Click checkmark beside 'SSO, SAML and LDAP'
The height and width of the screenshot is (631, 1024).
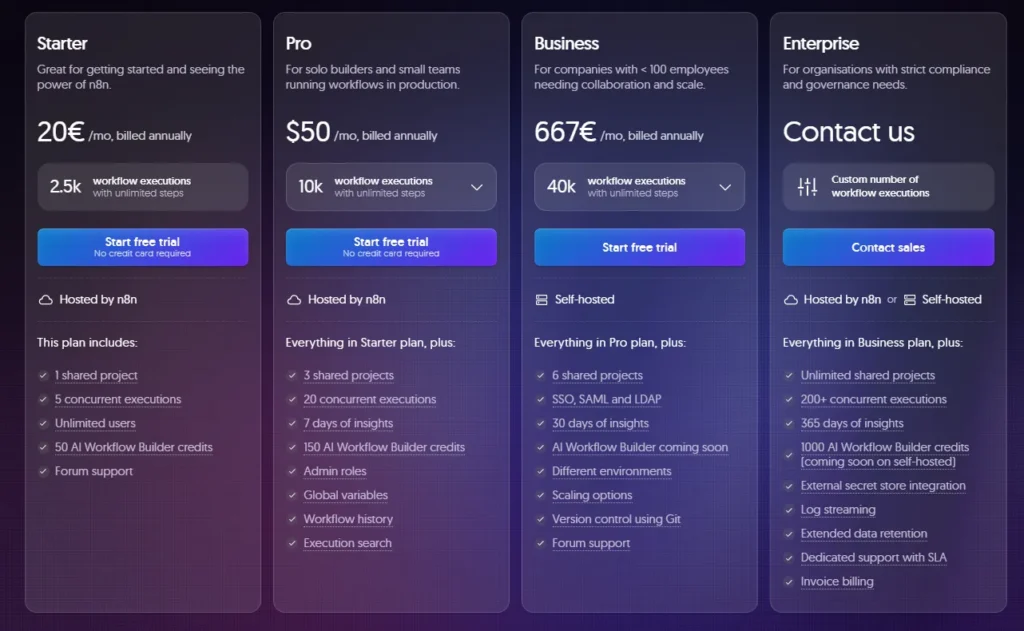[x=541, y=399]
